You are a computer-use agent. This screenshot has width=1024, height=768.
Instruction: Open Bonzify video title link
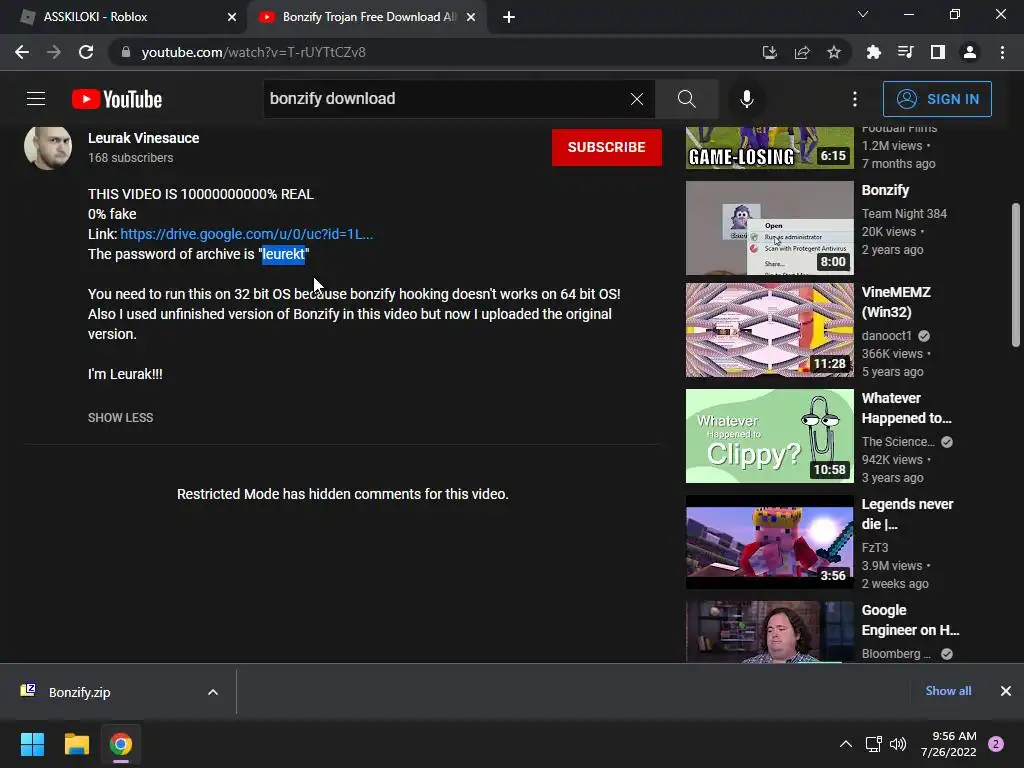(x=885, y=190)
